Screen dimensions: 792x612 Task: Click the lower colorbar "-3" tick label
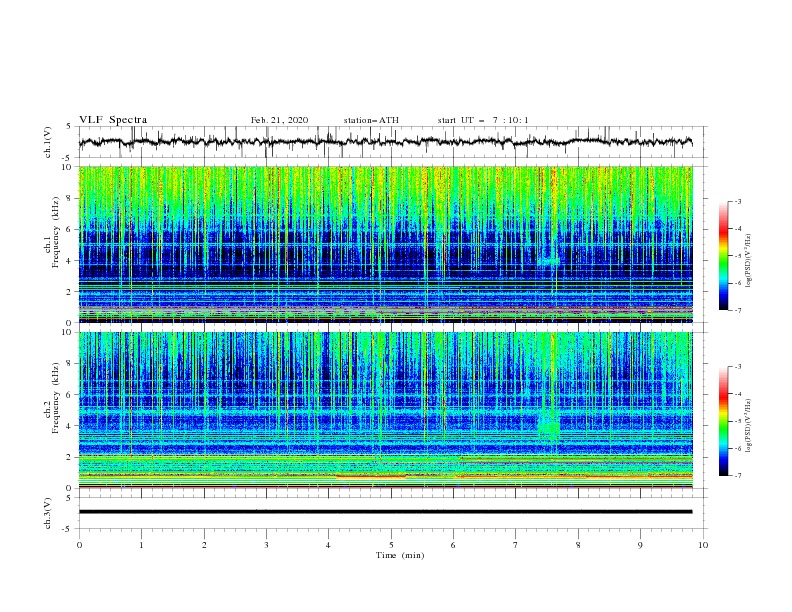pyautogui.click(x=737, y=367)
